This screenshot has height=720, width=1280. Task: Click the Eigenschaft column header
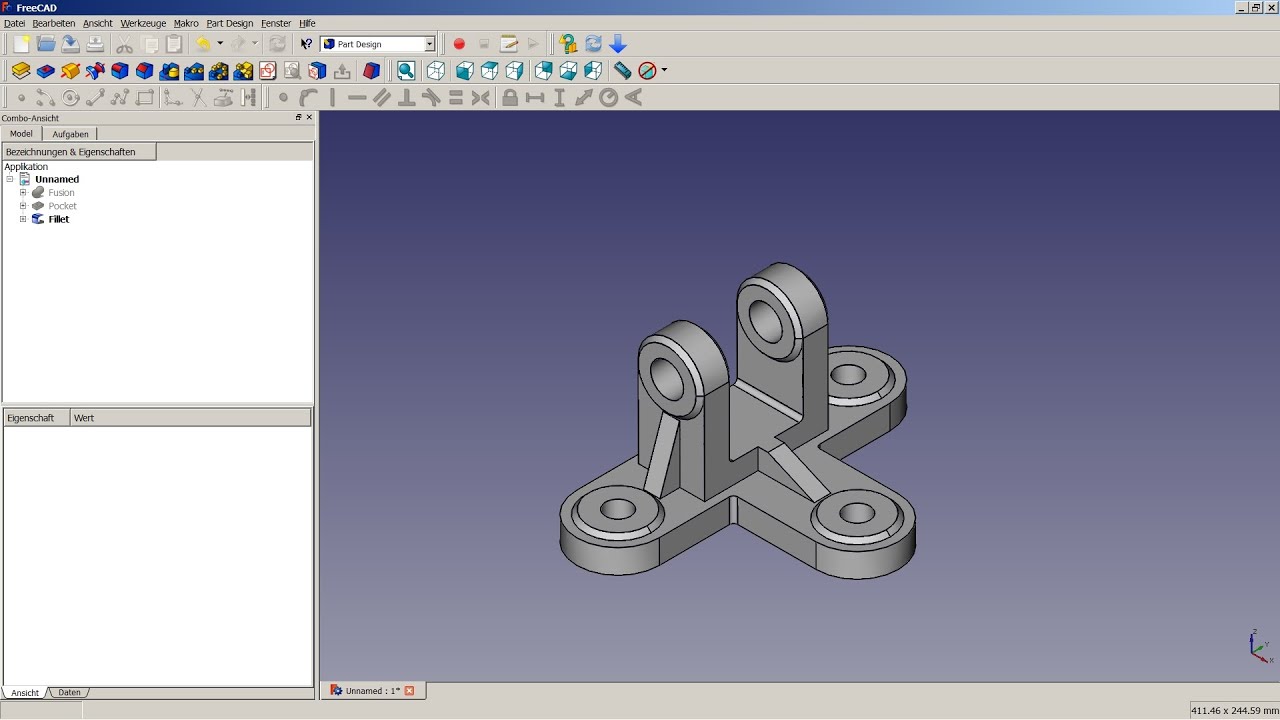(x=37, y=418)
